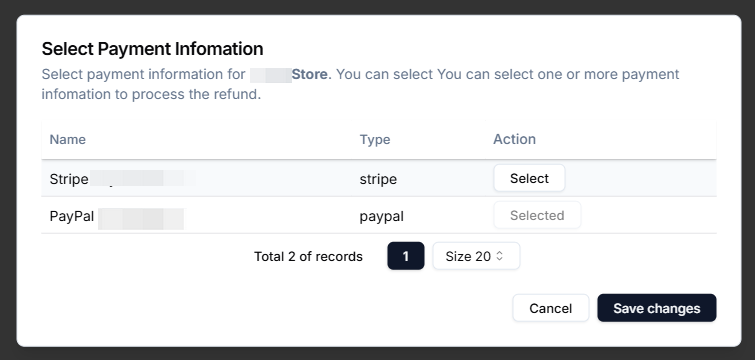Image resolution: width=755 pixels, height=360 pixels.
Task: Click the Type column header
Action: click(x=375, y=140)
